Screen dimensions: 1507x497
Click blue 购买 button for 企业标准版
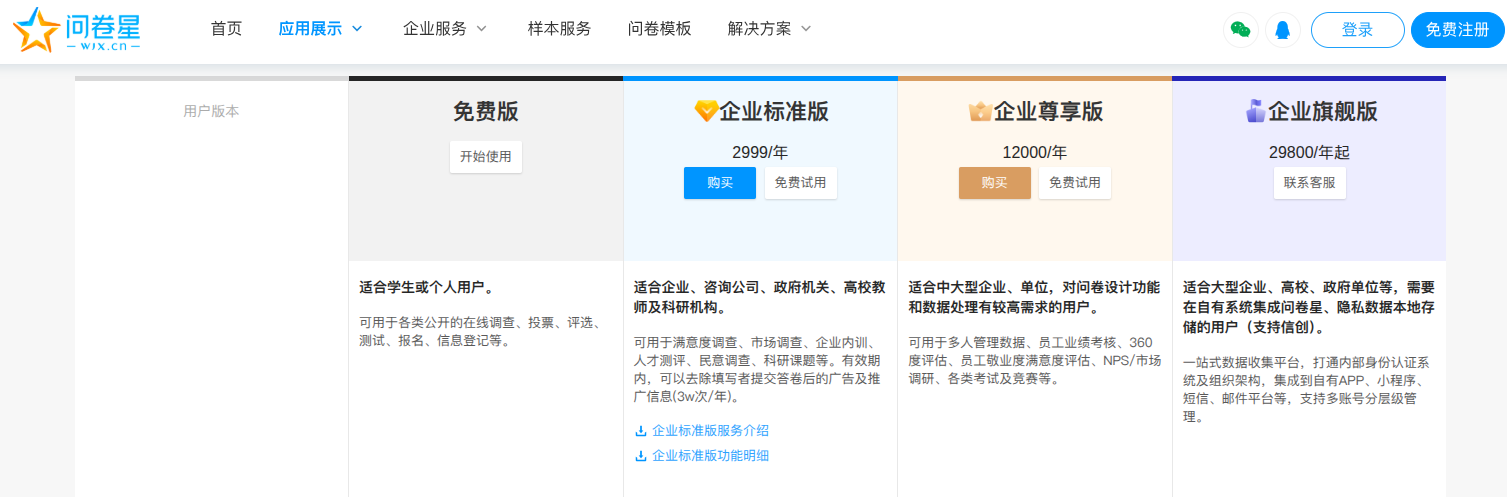(x=720, y=183)
